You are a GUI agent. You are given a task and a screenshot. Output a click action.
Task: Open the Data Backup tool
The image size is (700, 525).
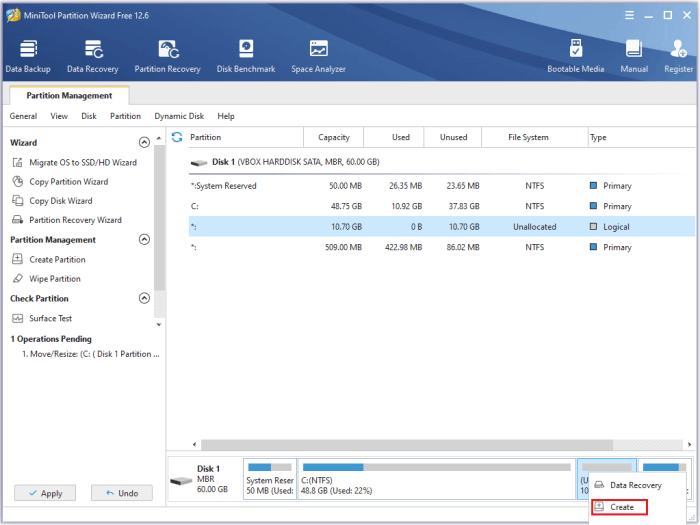click(28, 56)
